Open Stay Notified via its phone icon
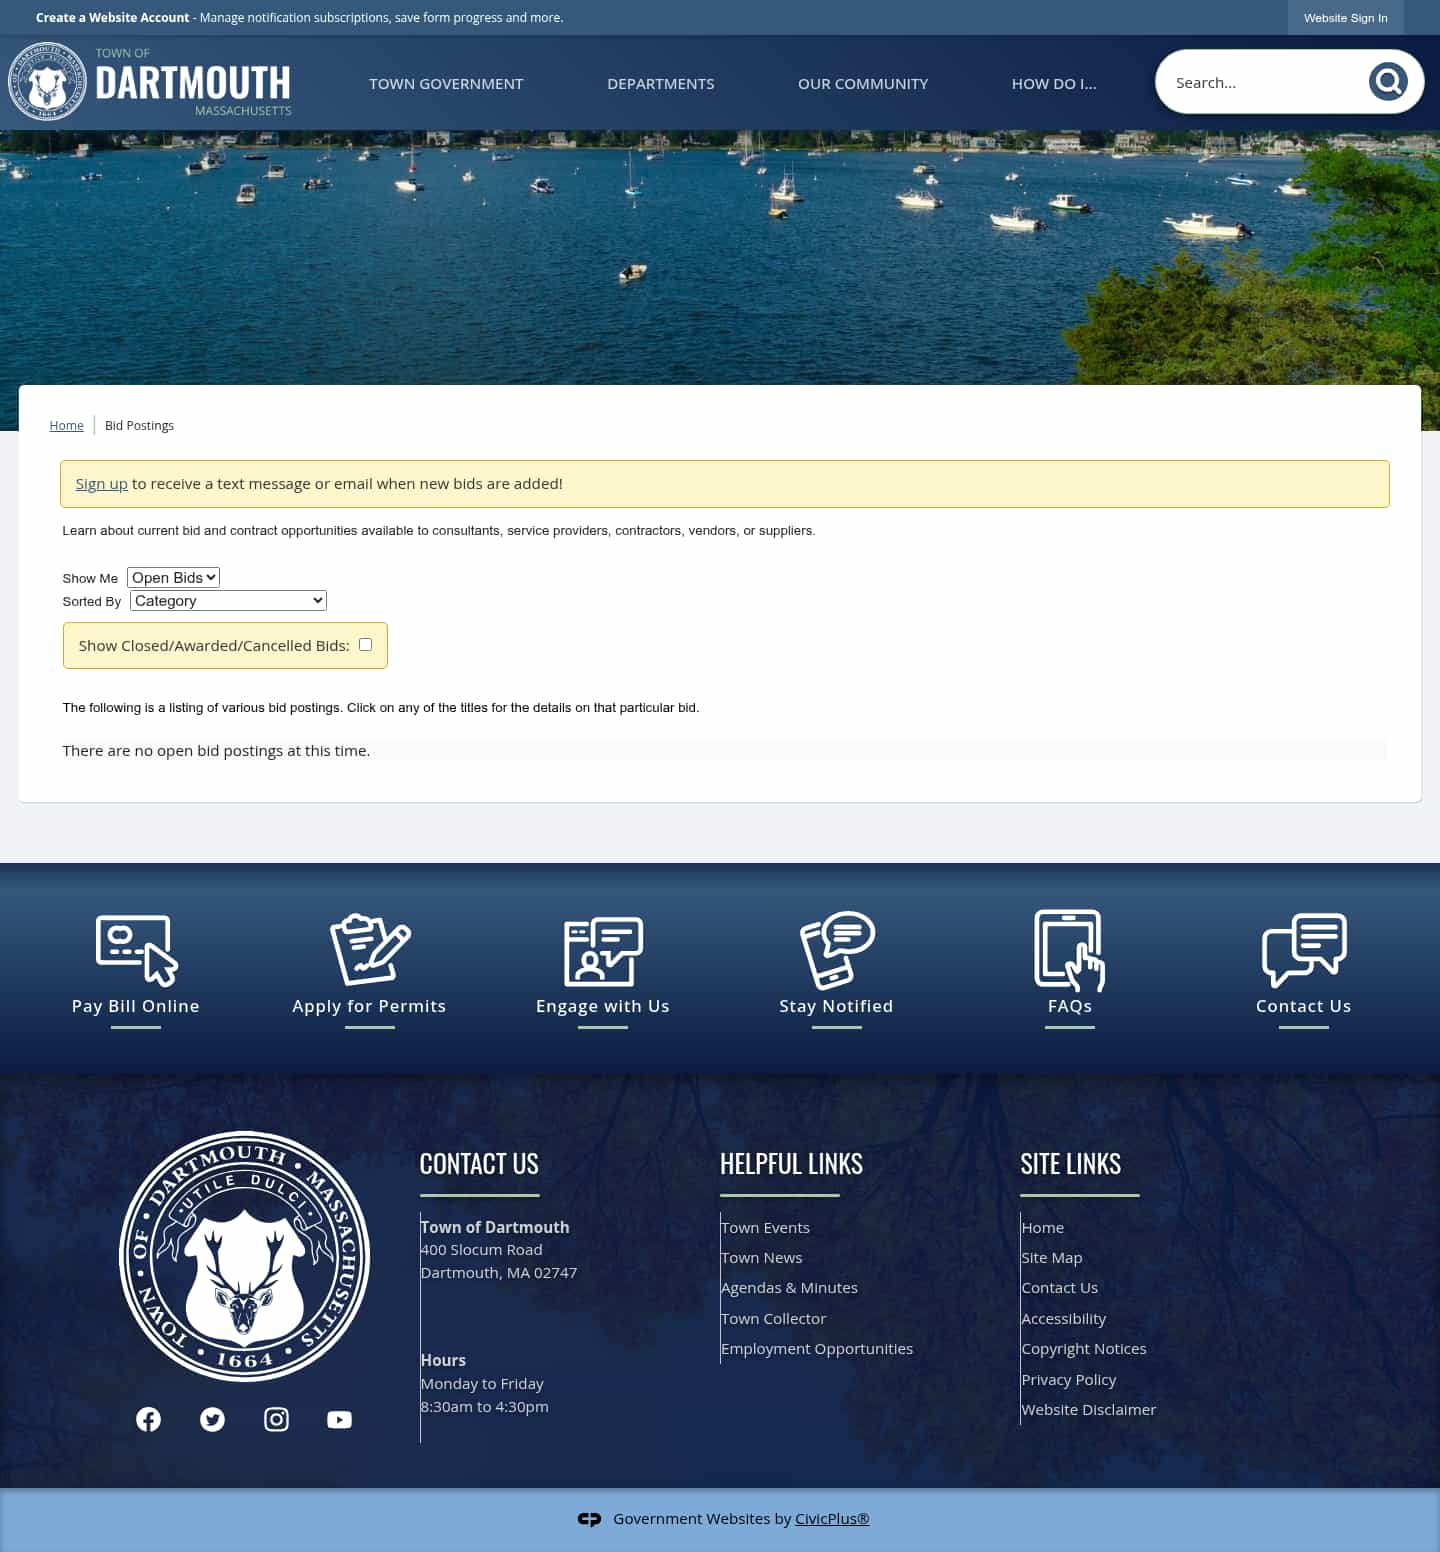 836,950
